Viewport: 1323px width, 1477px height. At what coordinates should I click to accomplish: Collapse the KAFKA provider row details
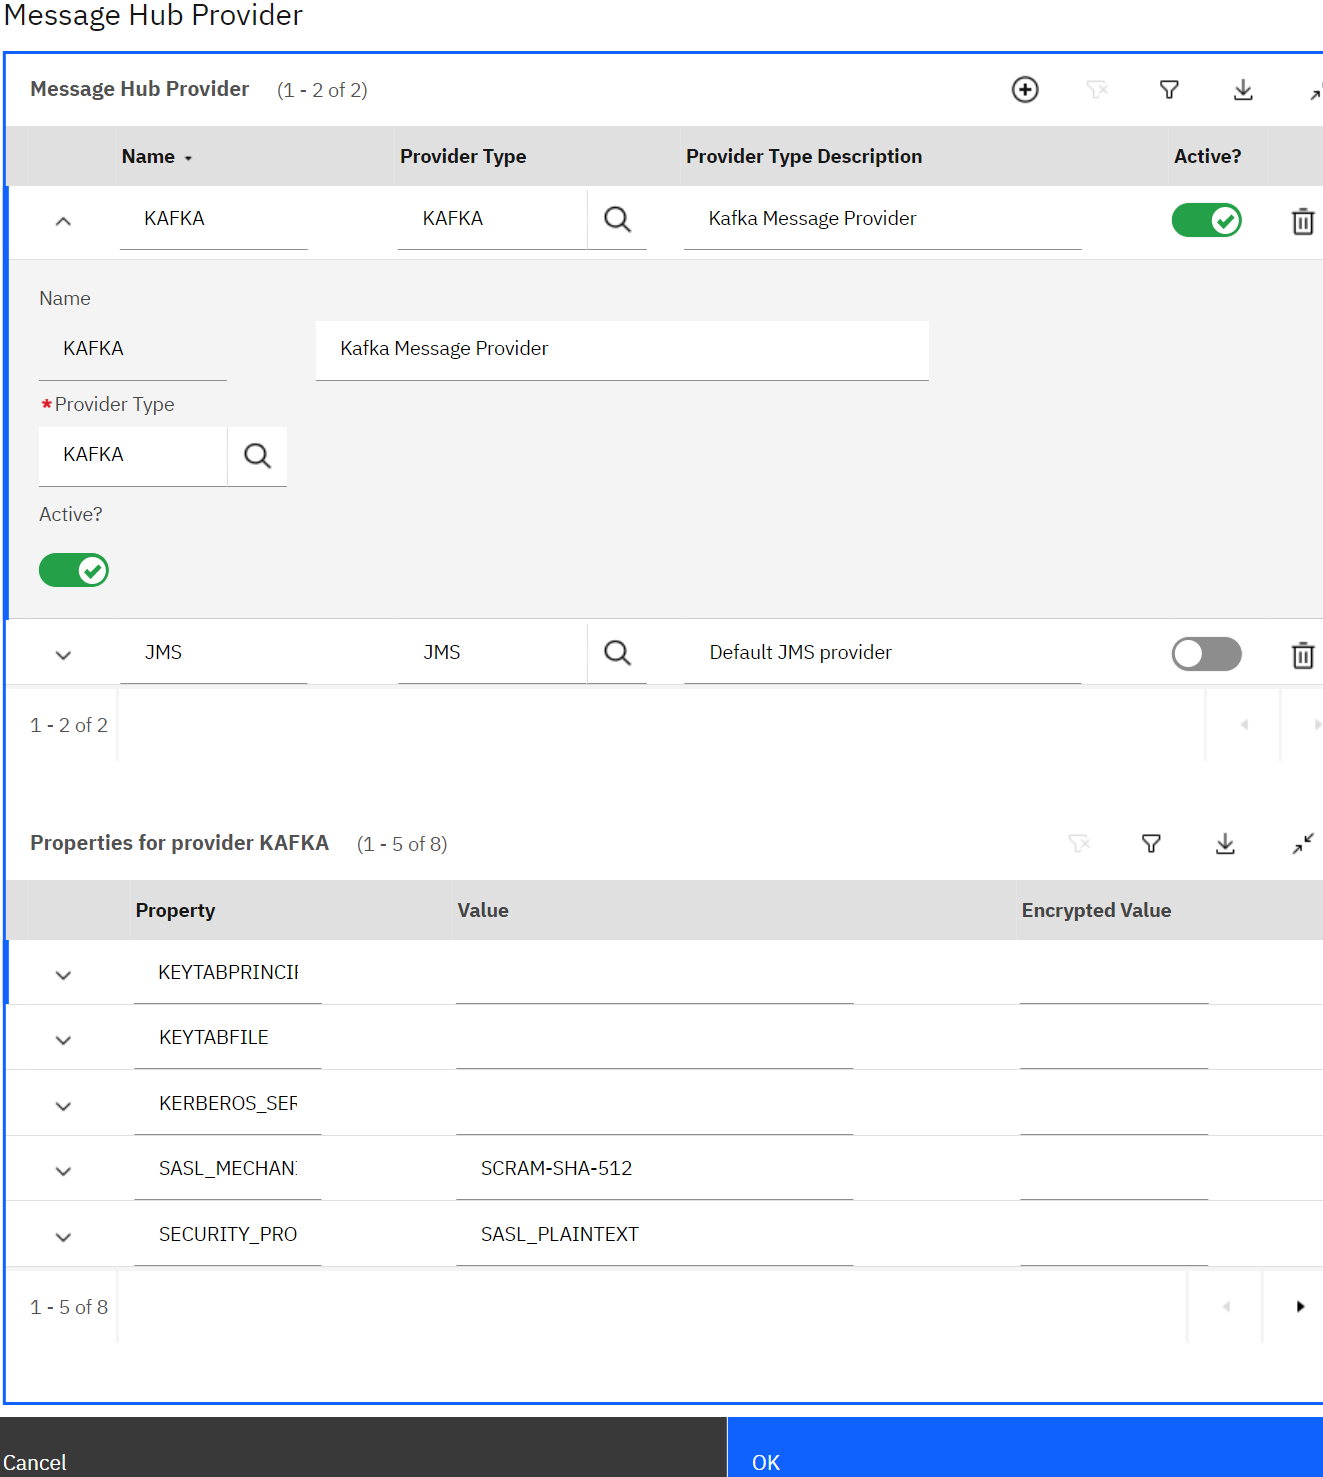click(63, 221)
